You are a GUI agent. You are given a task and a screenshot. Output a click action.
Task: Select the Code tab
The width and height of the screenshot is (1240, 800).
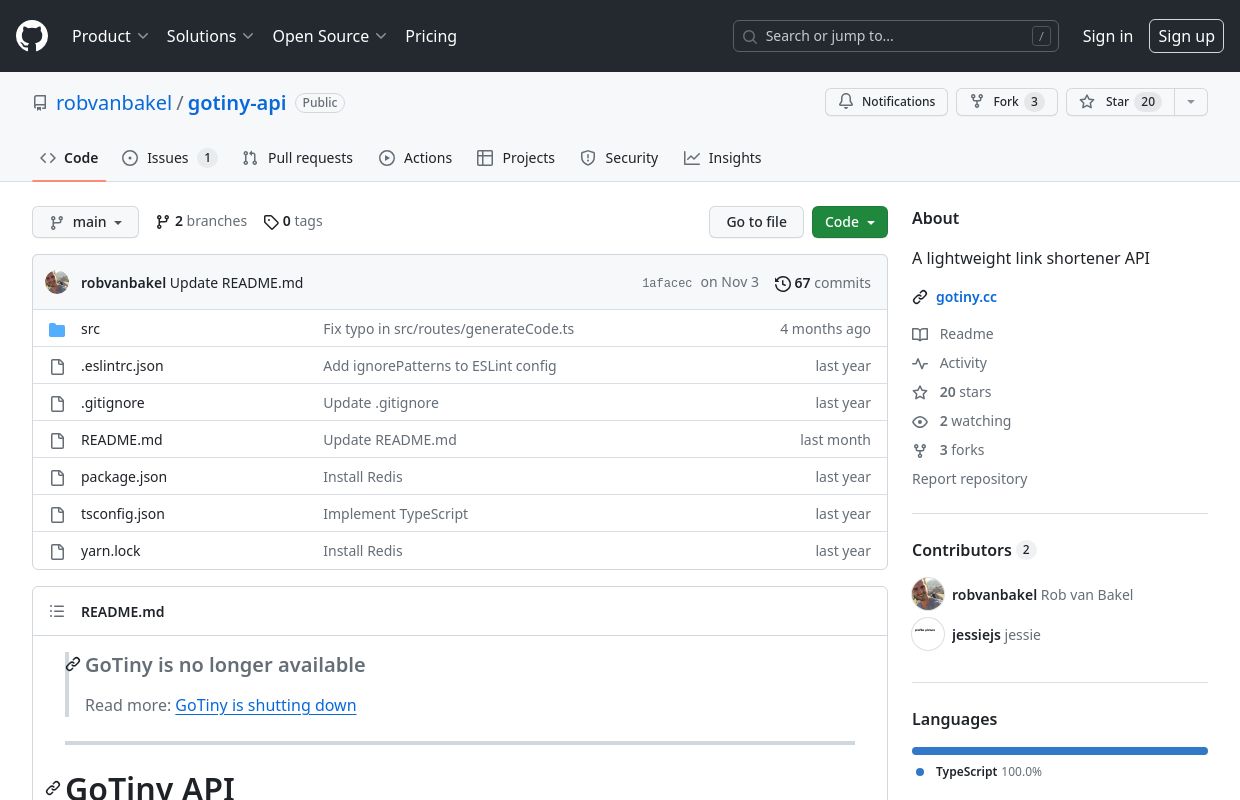coord(69,158)
